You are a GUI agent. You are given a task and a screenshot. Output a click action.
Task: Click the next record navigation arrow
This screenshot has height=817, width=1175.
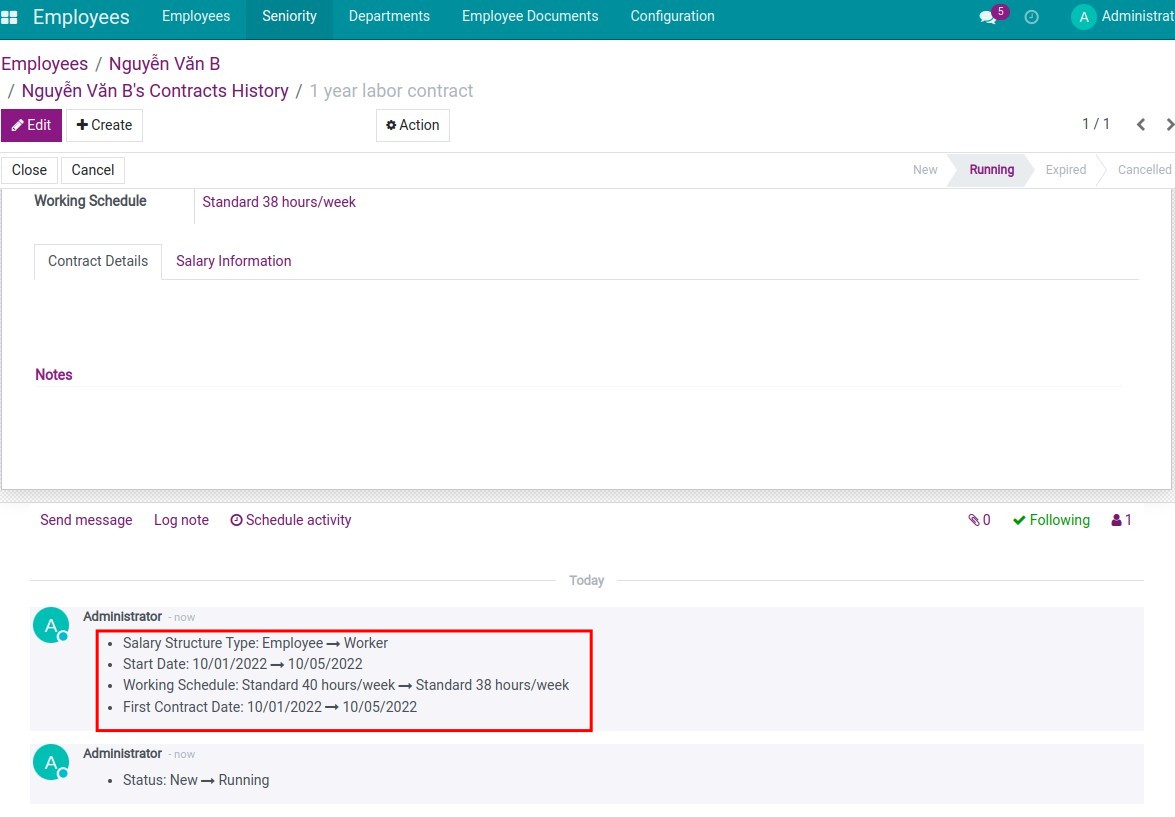click(x=1168, y=125)
